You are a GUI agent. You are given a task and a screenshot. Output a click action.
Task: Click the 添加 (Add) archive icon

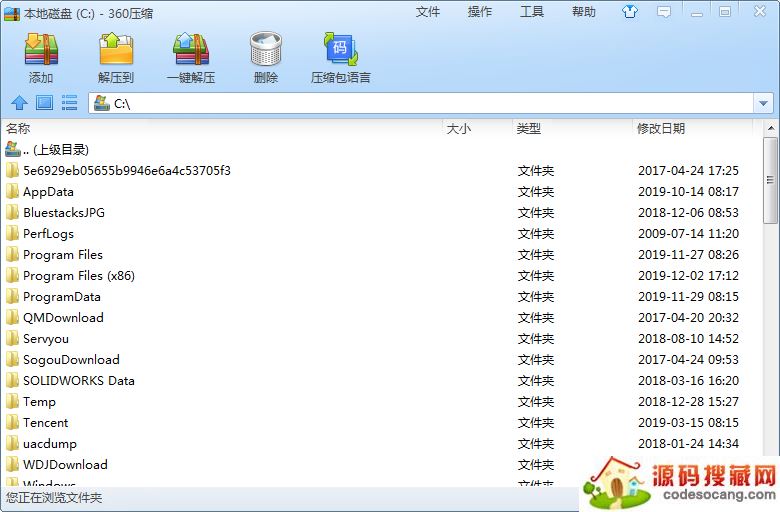click(41, 49)
